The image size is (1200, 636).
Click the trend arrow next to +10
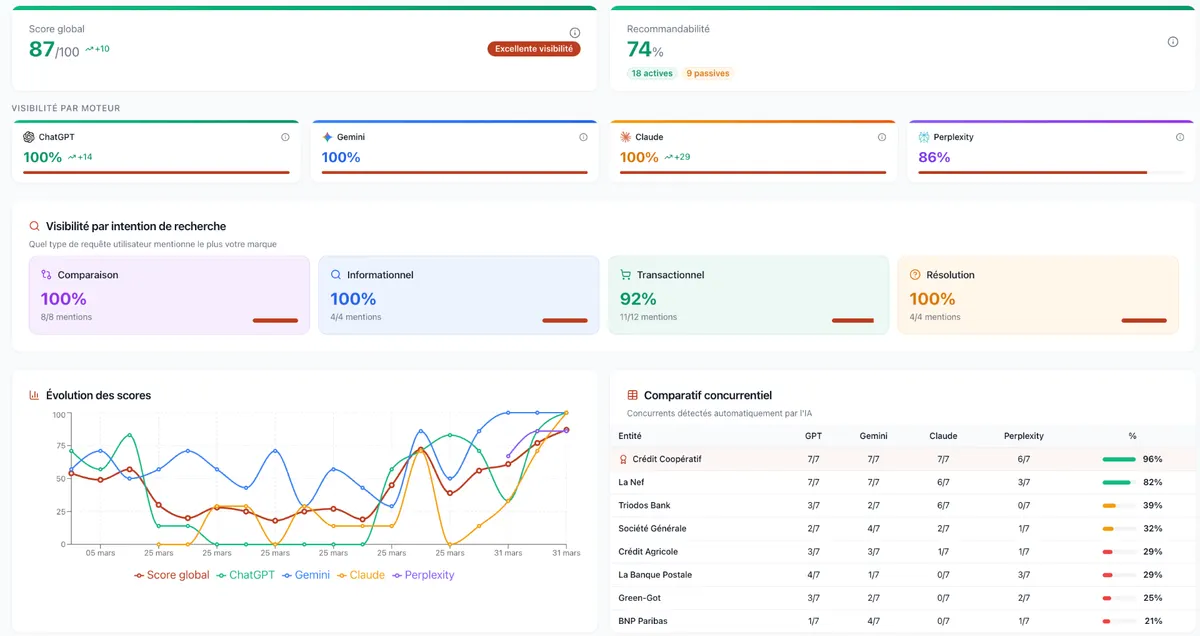[x=89, y=49]
